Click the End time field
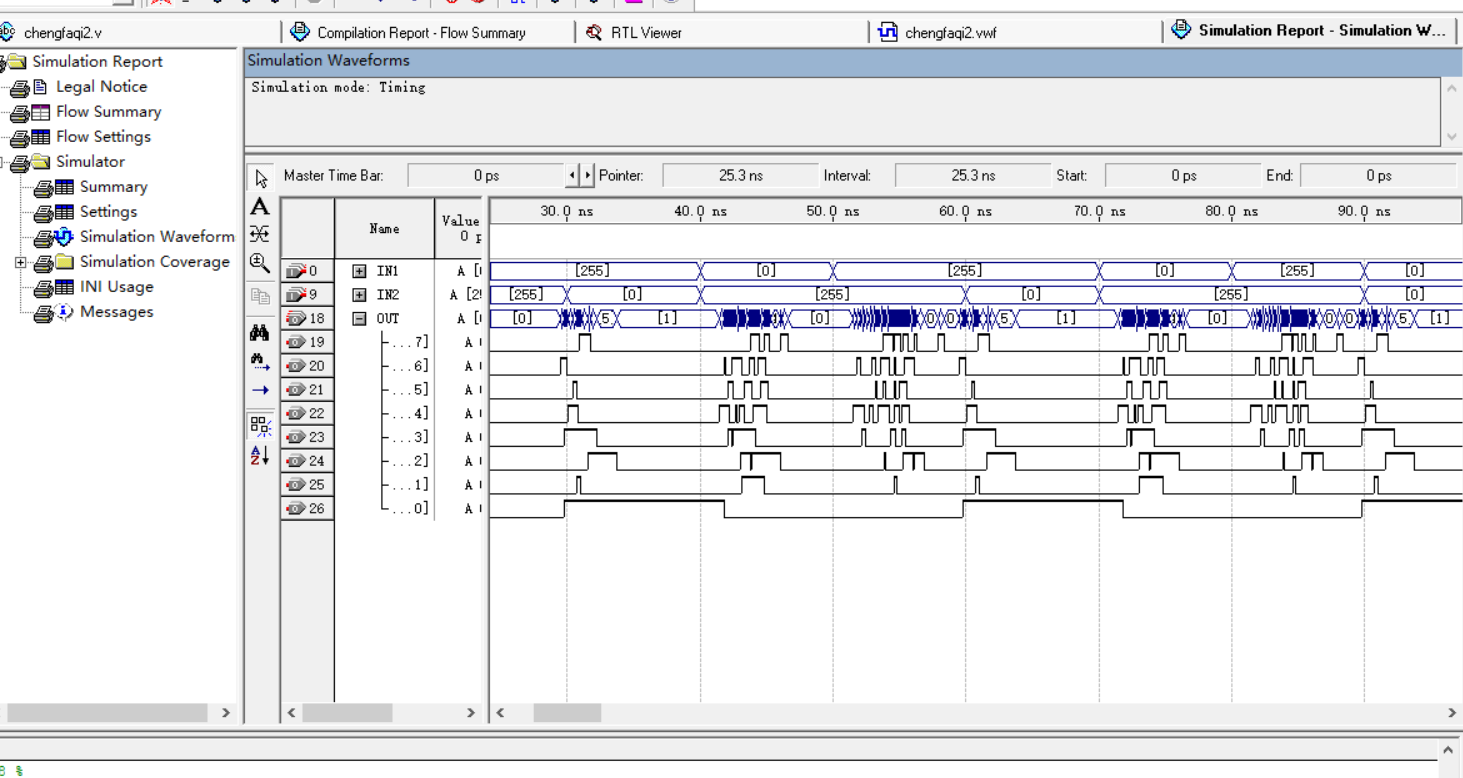1463x778 pixels. [x=1378, y=176]
